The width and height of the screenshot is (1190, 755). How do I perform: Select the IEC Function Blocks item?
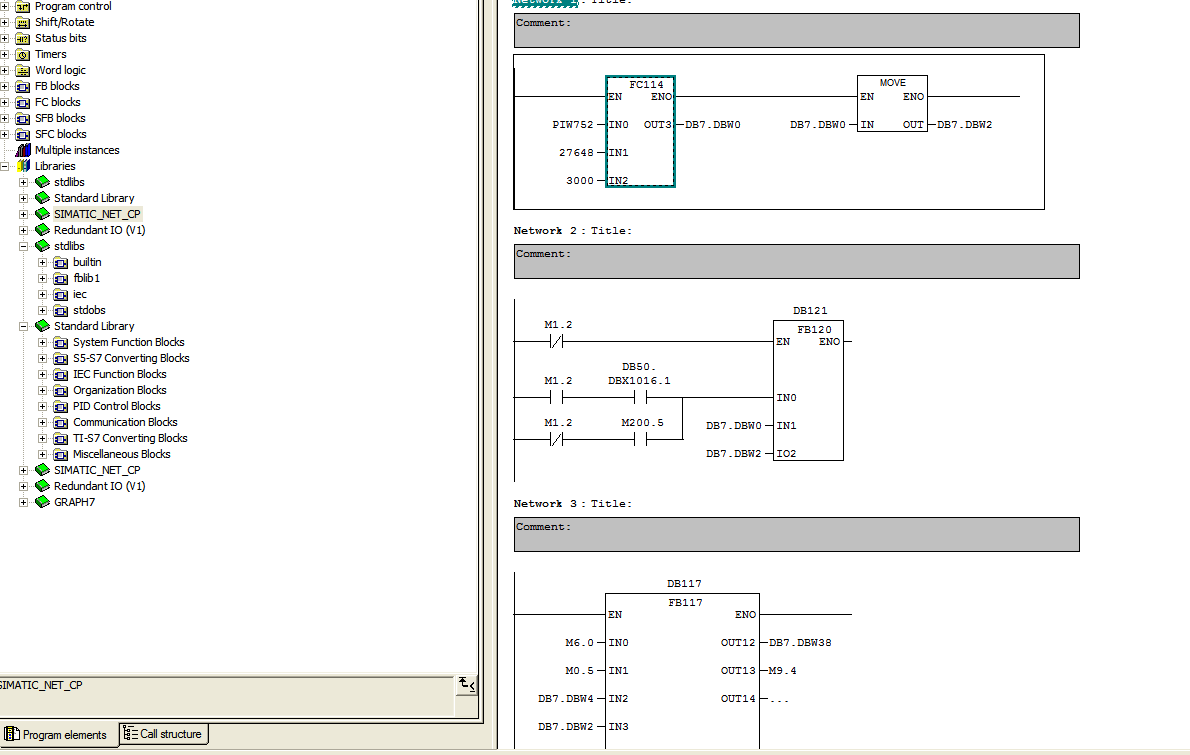click(x=120, y=374)
